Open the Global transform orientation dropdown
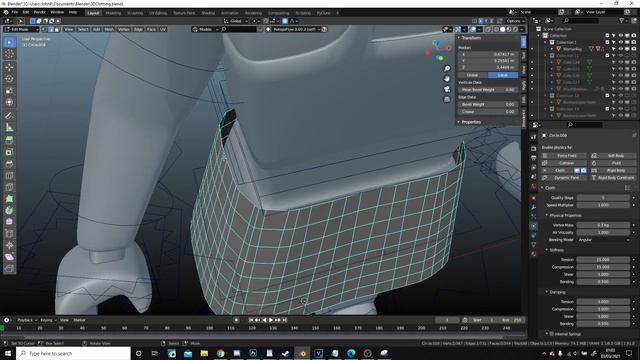The image size is (640, 360). 236,21
